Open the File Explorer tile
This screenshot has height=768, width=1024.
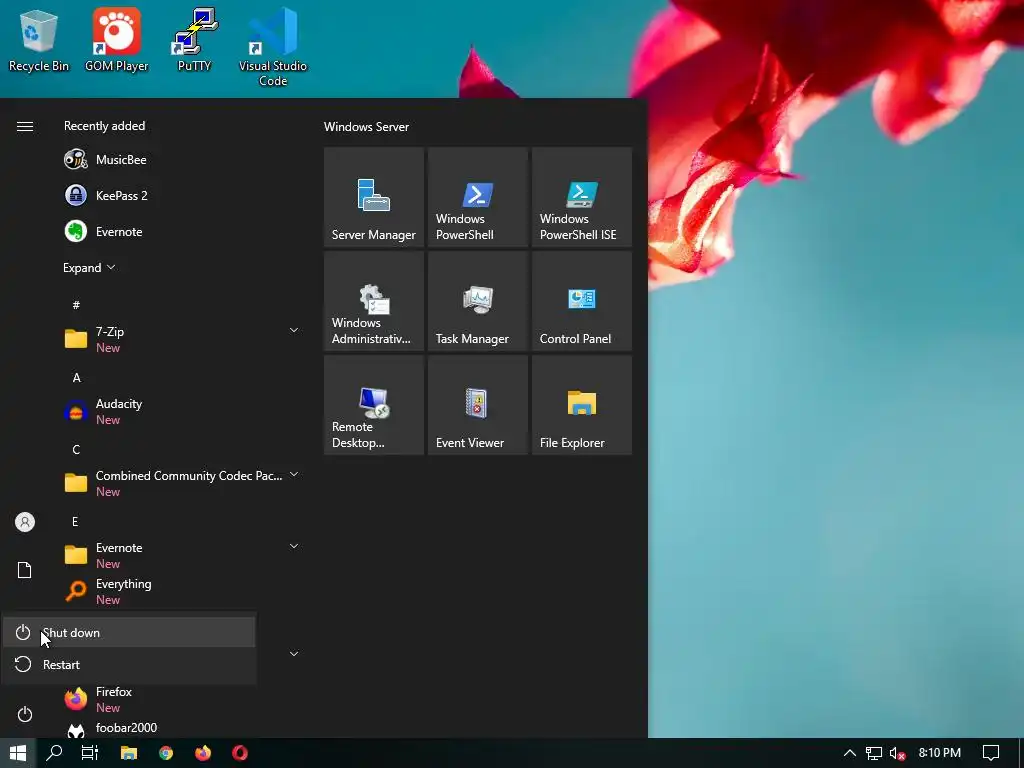[x=582, y=405]
